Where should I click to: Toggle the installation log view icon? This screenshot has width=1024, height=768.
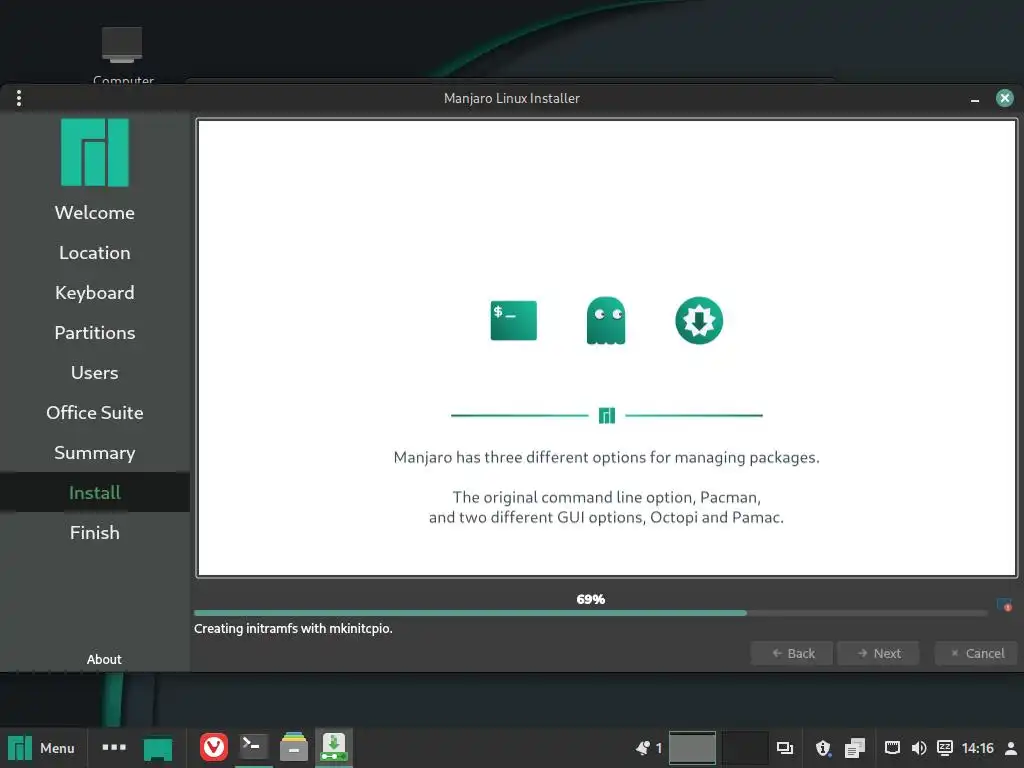tap(1004, 605)
